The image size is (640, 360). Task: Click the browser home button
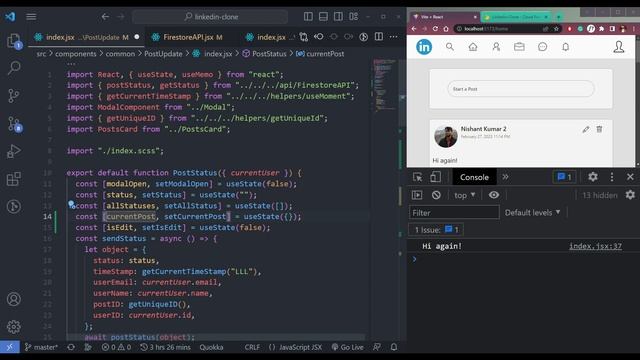tap(446, 29)
